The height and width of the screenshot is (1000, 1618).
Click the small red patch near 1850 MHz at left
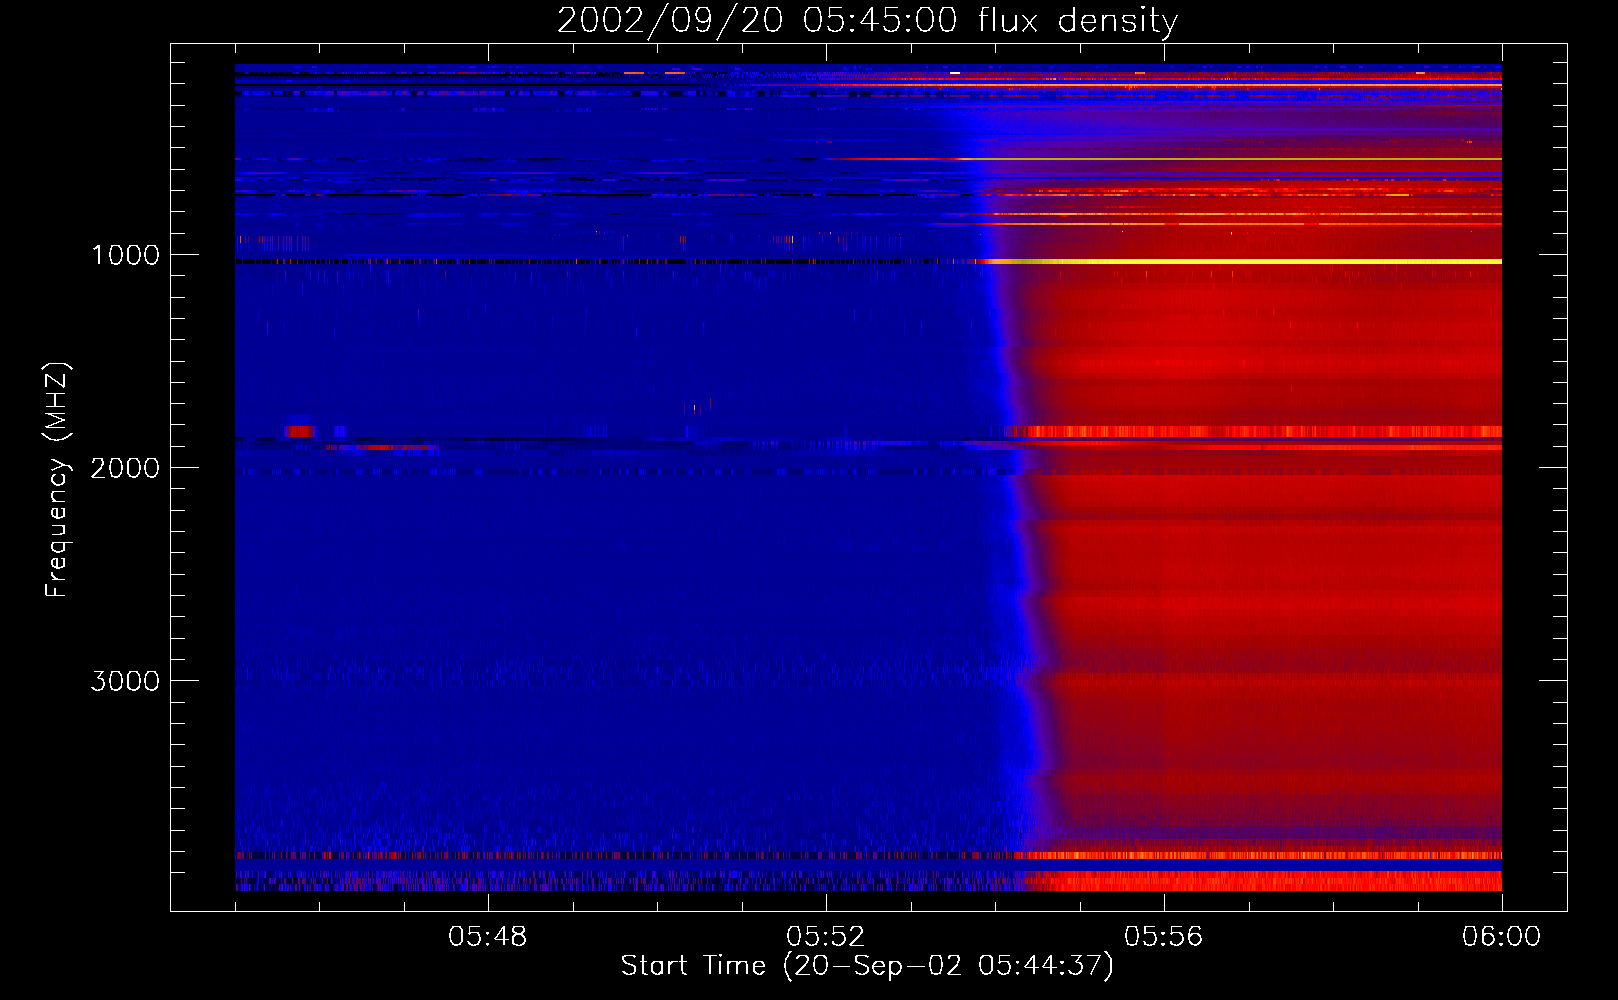(300, 431)
